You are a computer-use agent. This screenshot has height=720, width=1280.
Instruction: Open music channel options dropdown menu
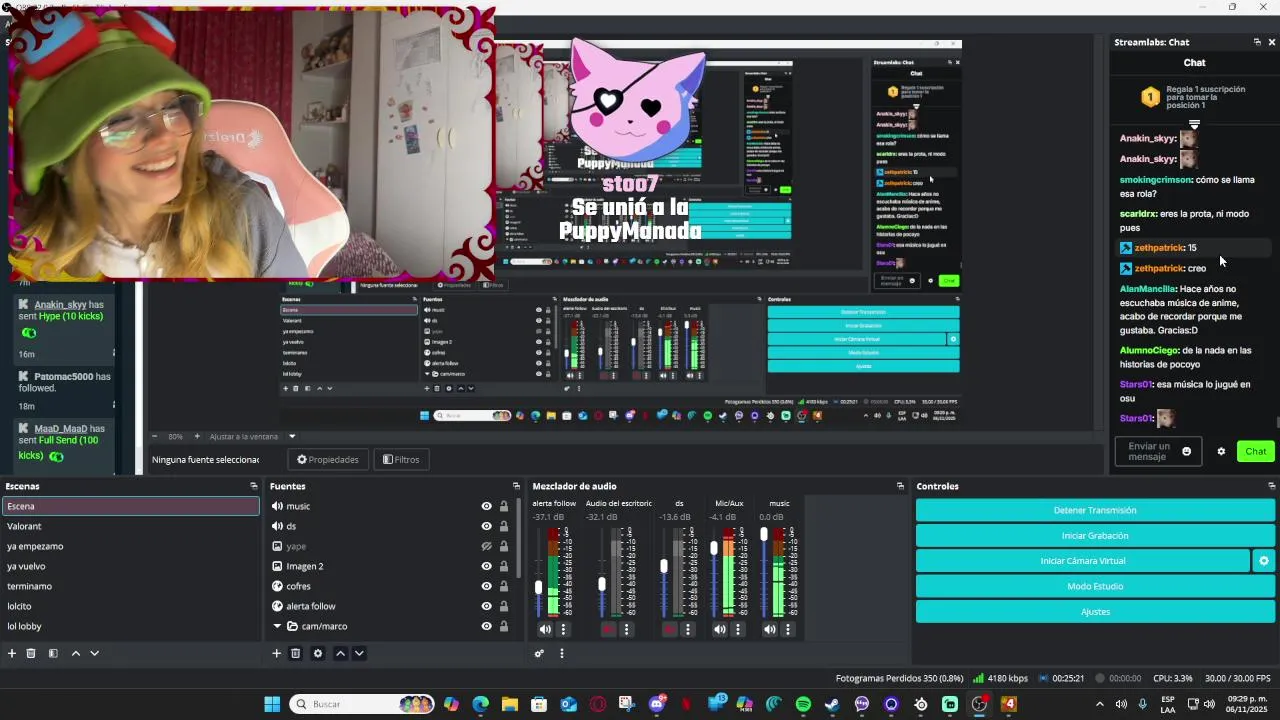[788, 629]
